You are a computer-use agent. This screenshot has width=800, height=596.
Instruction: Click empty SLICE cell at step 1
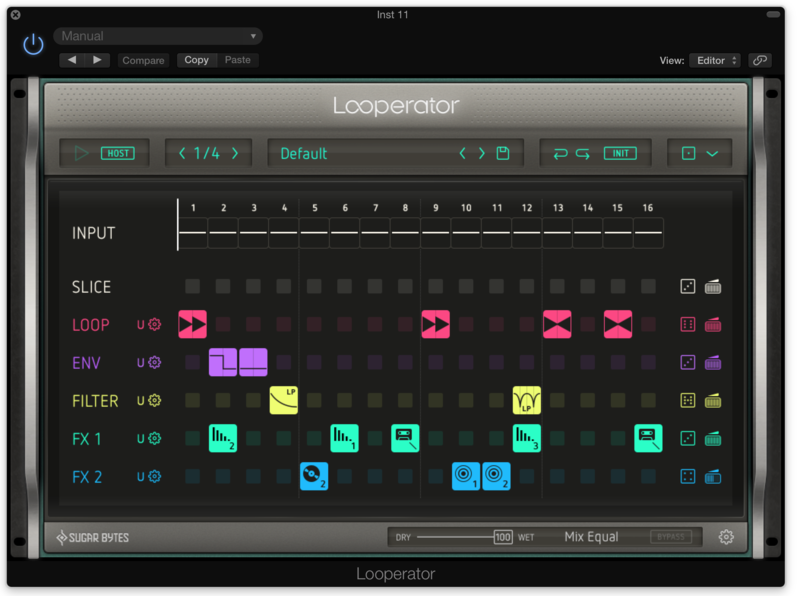tap(192, 286)
